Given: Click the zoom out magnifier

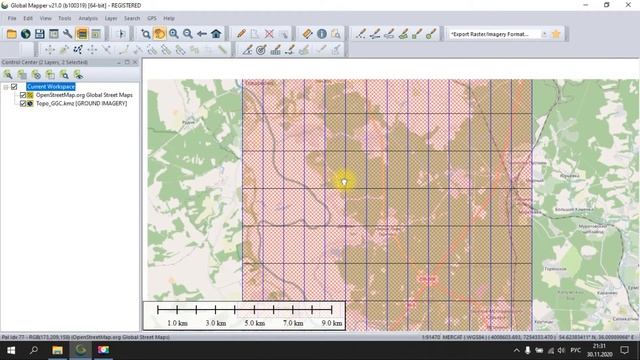Looking at the screenshot, I should [188, 34].
